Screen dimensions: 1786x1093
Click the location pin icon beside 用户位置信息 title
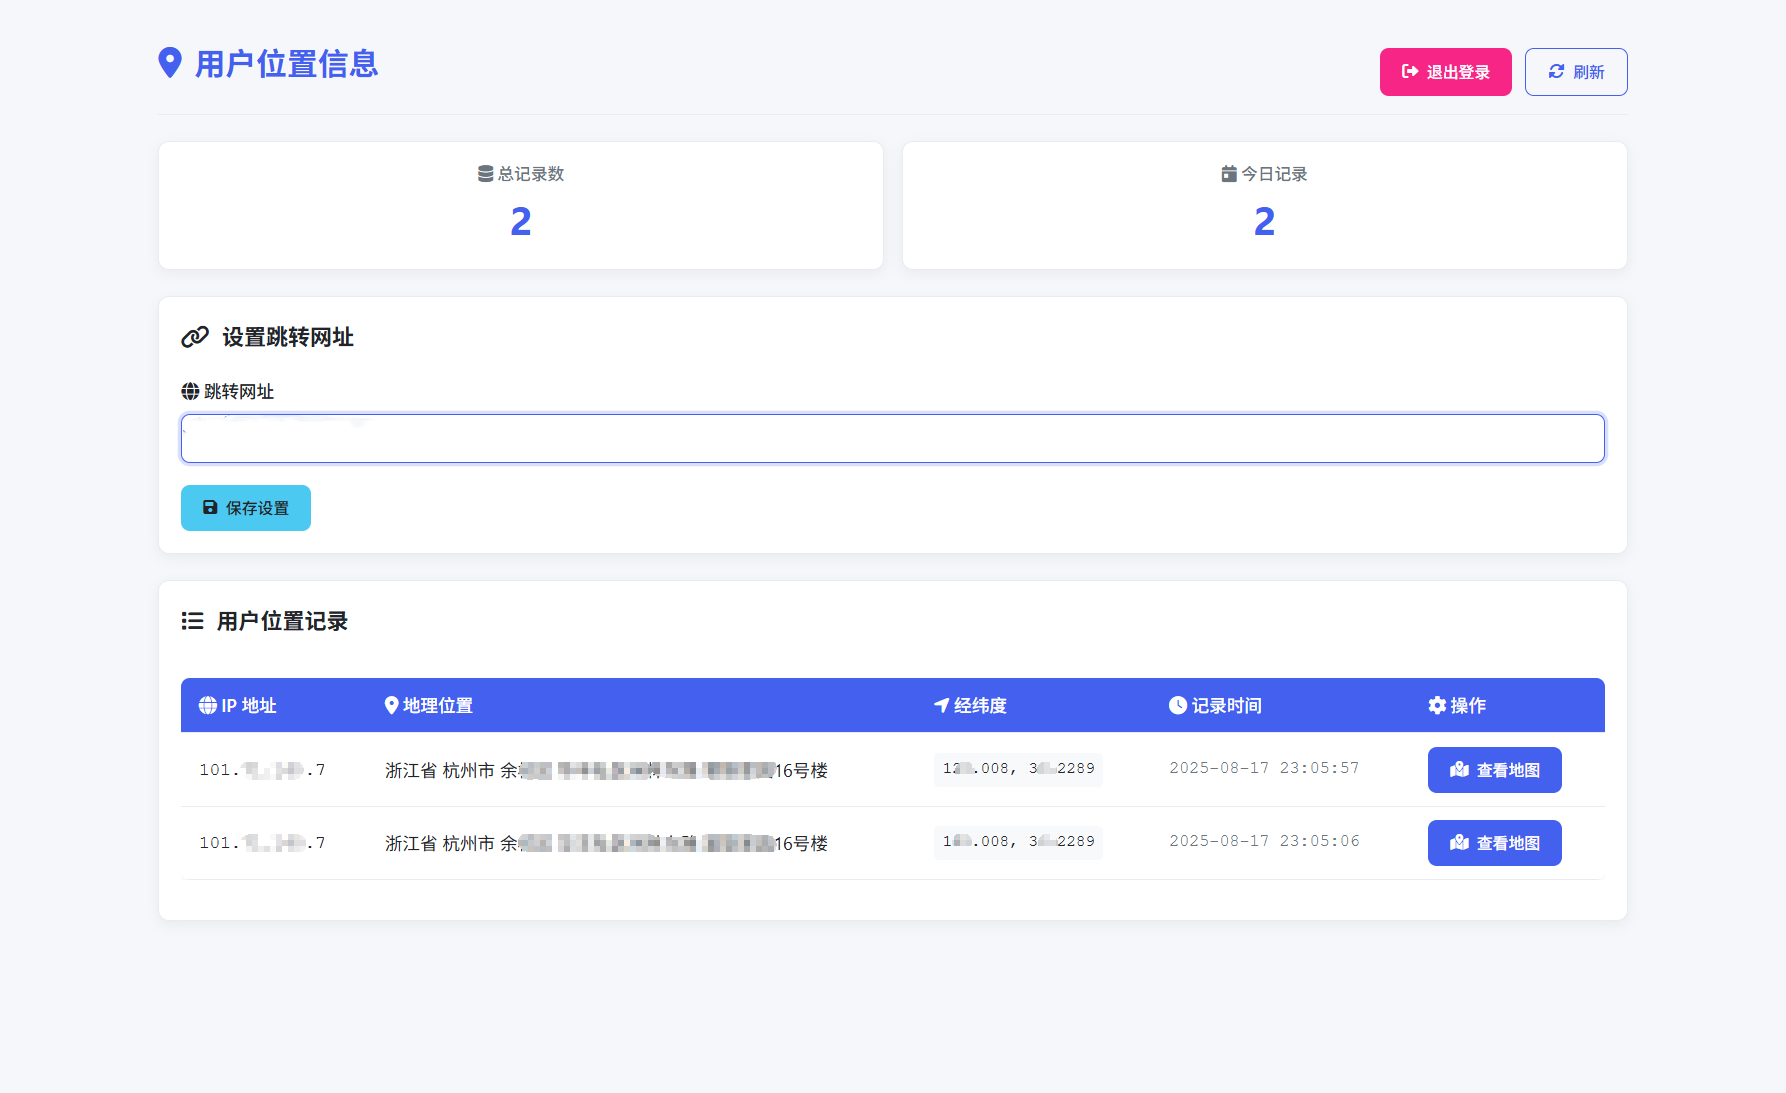tap(171, 64)
